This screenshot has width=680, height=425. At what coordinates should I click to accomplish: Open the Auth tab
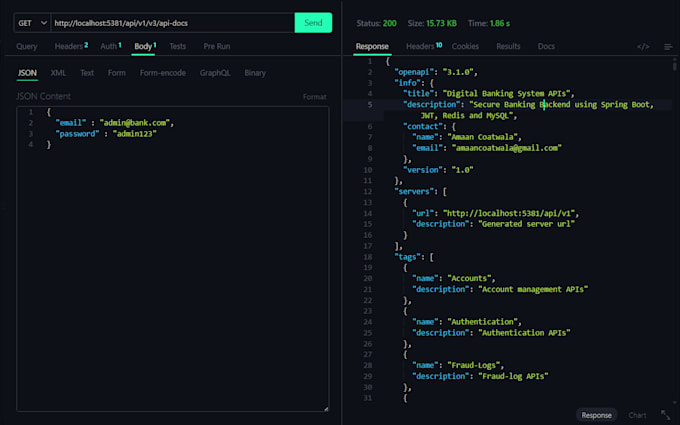(x=111, y=46)
